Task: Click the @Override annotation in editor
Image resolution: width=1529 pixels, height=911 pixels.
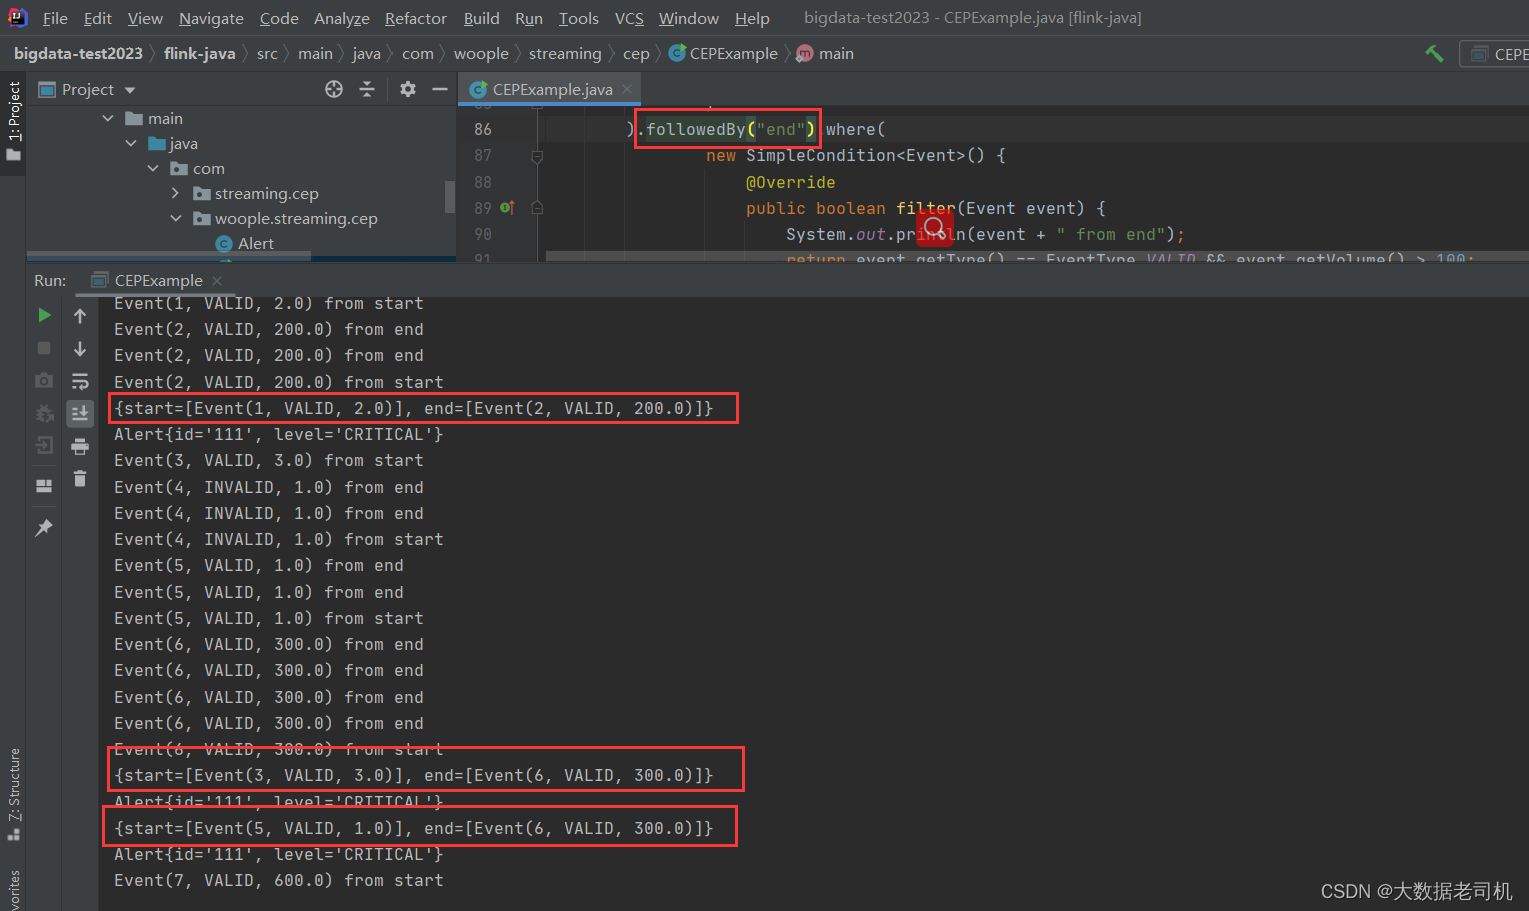Action: [x=790, y=182]
